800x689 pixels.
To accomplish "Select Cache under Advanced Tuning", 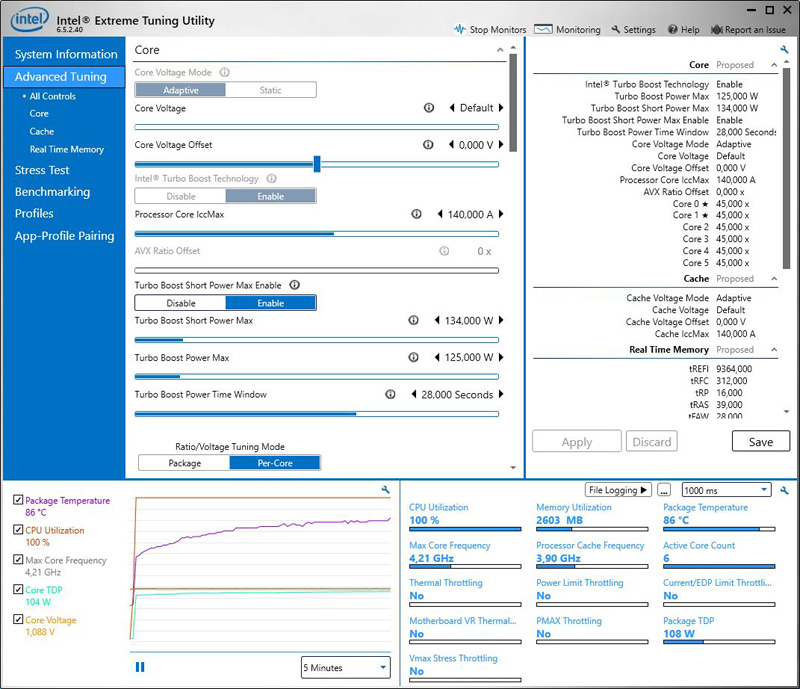I will pyautogui.click(x=41, y=131).
